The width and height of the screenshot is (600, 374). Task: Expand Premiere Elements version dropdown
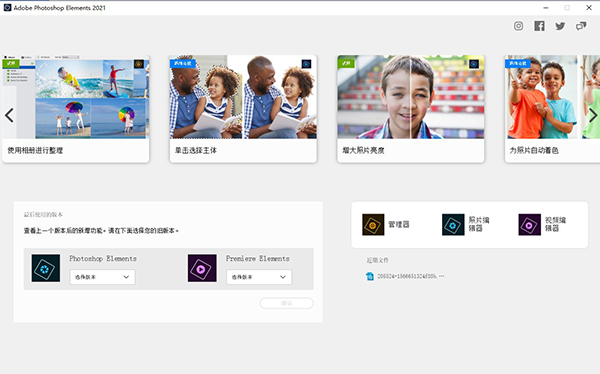click(x=259, y=277)
